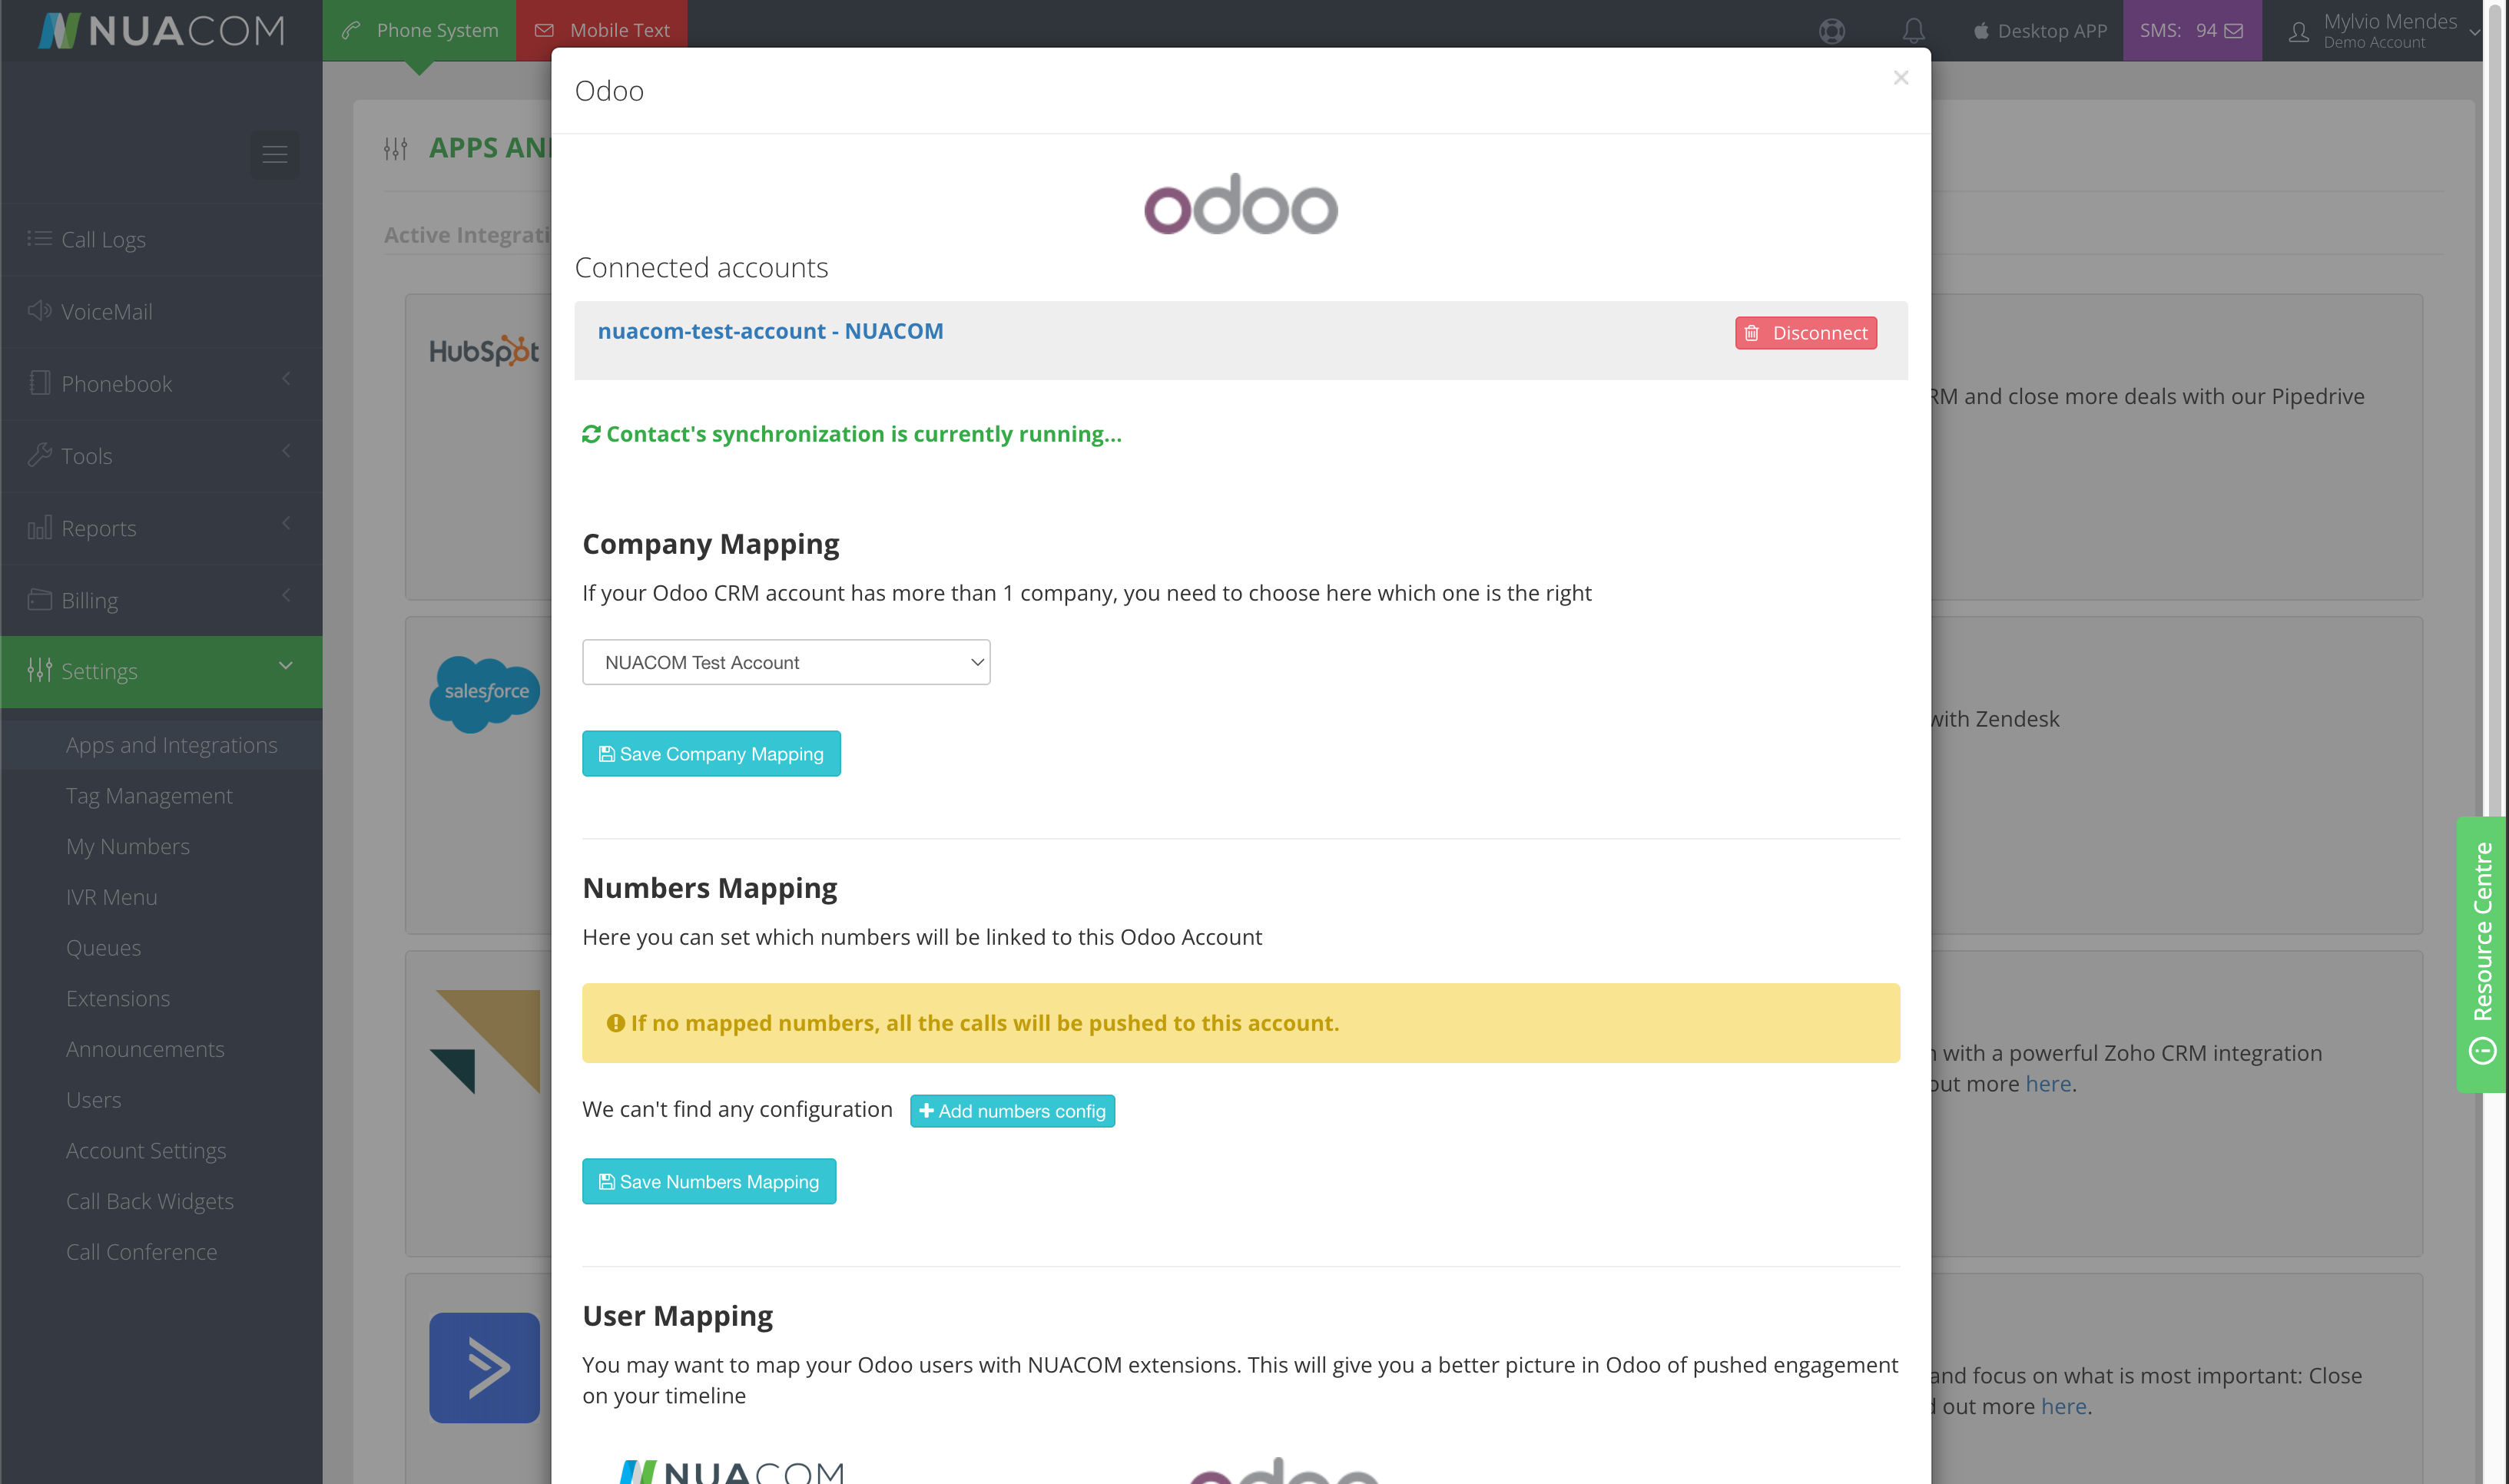Expand the Reports sidebar section
Image resolution: width=2509 pixels, height=1484 pixels.
tap(161, 528)
